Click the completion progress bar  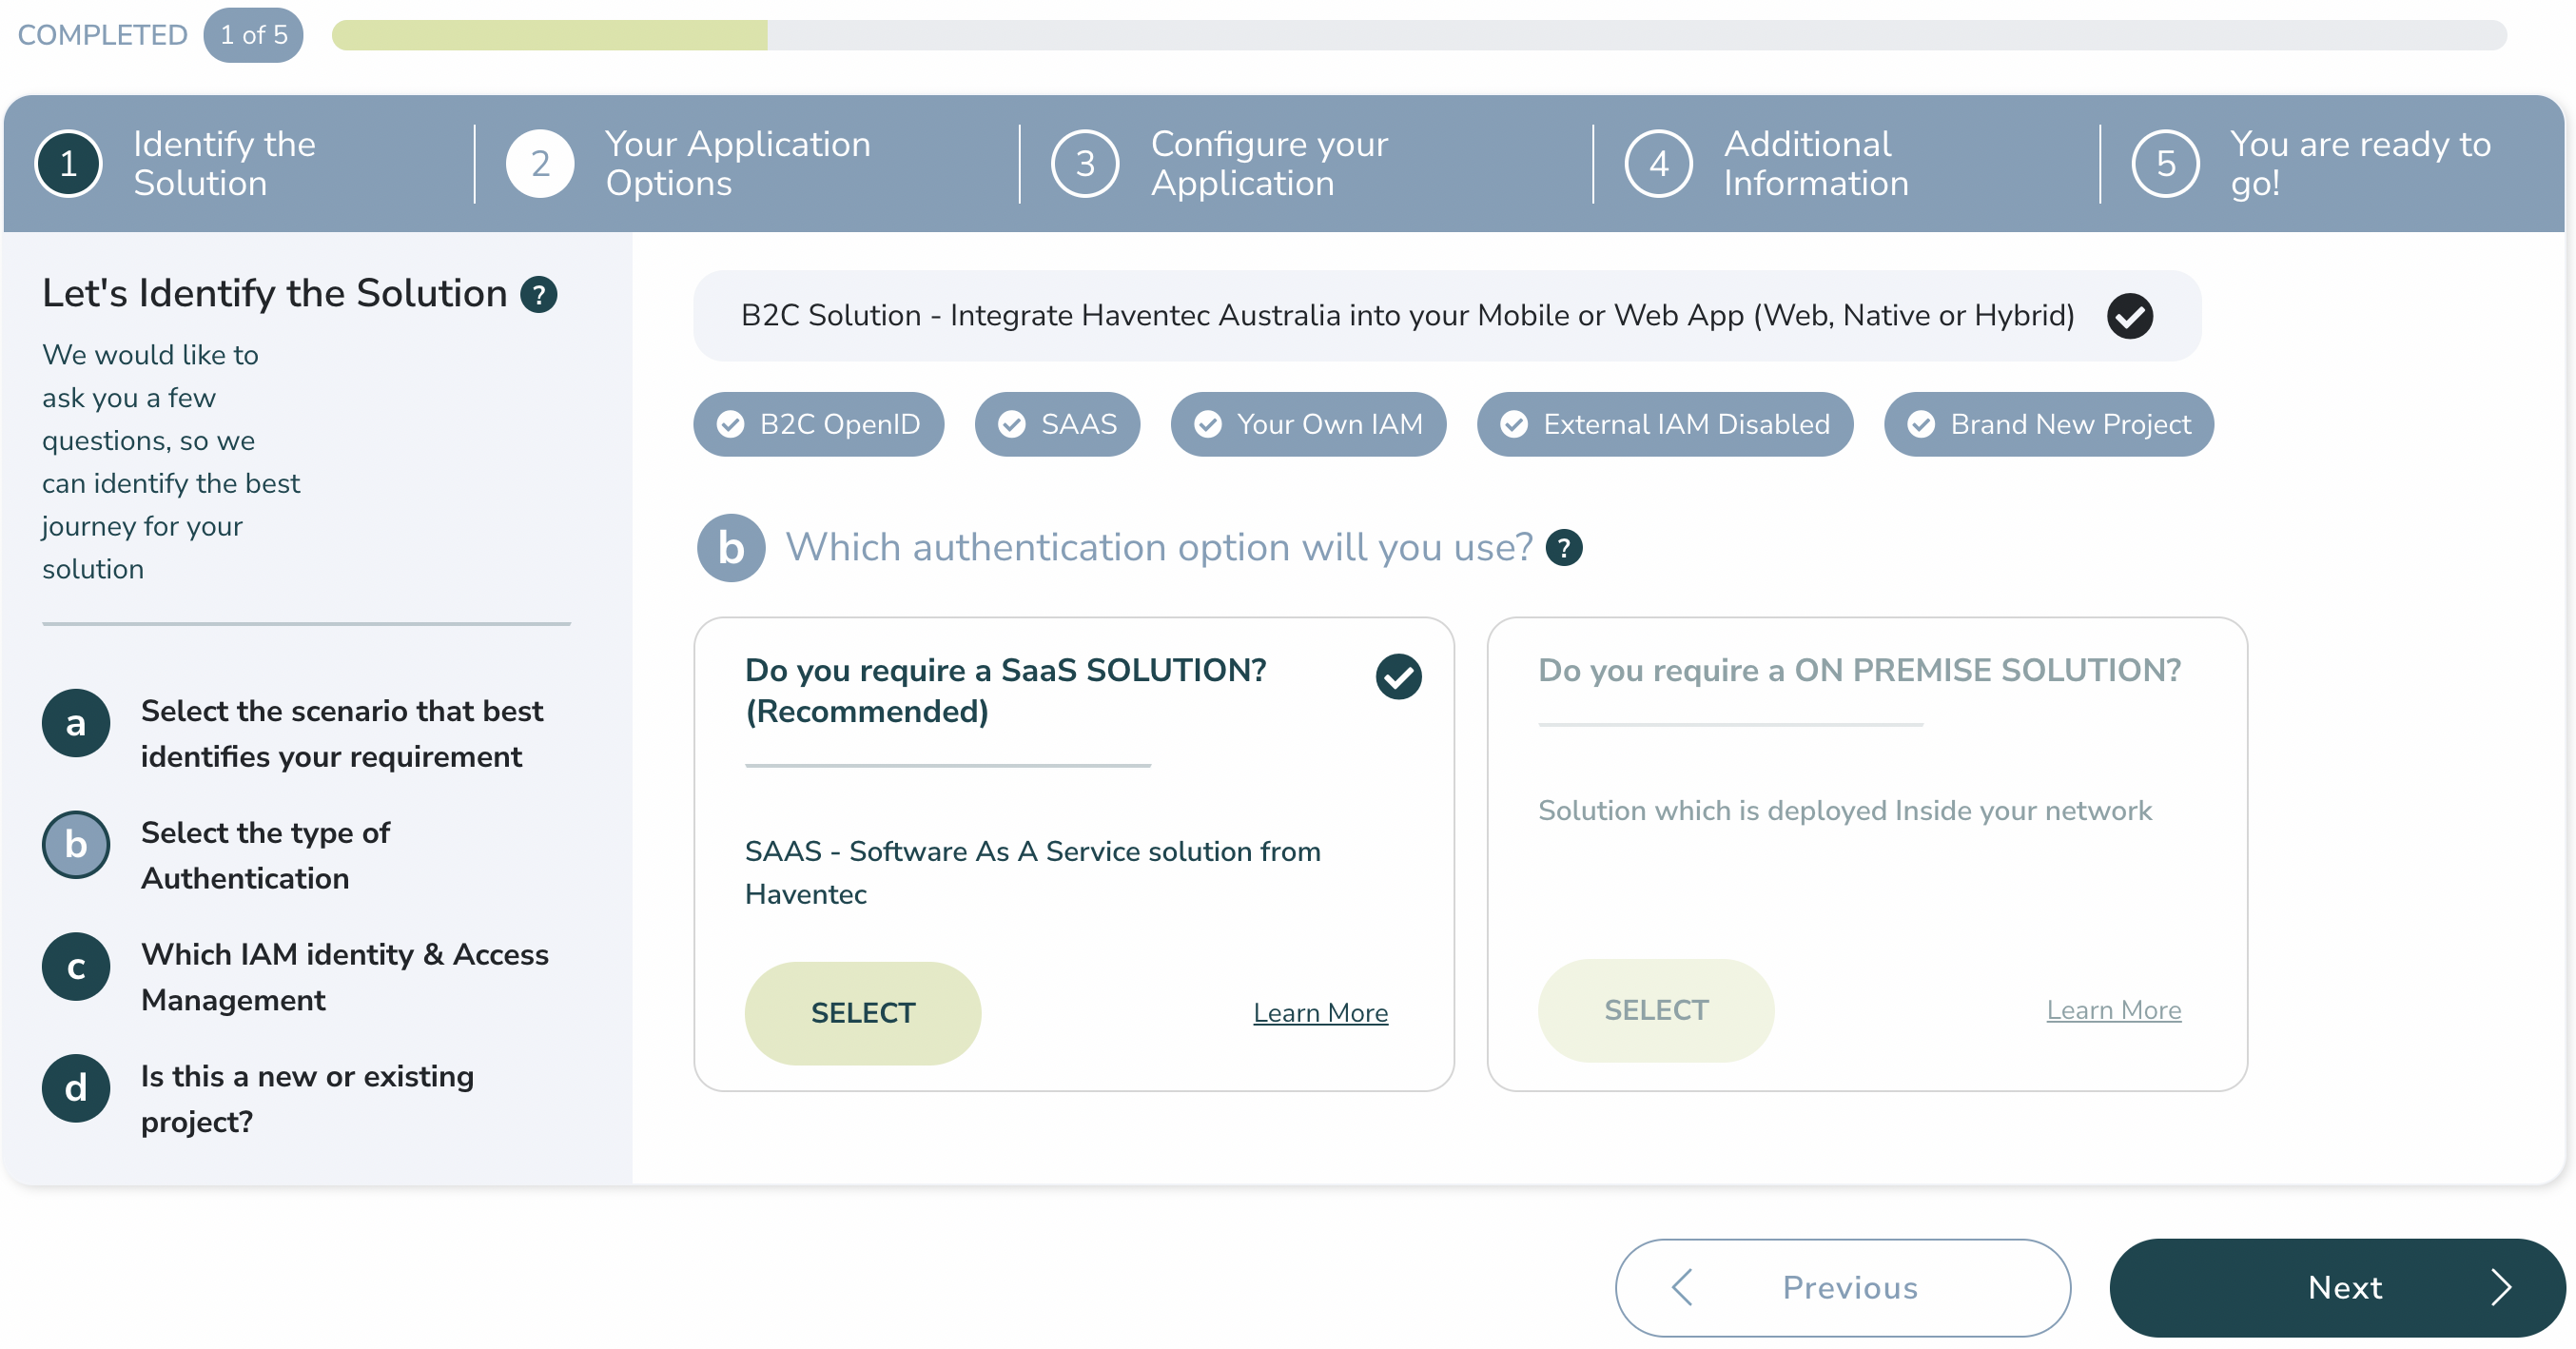coord(1418,35)
